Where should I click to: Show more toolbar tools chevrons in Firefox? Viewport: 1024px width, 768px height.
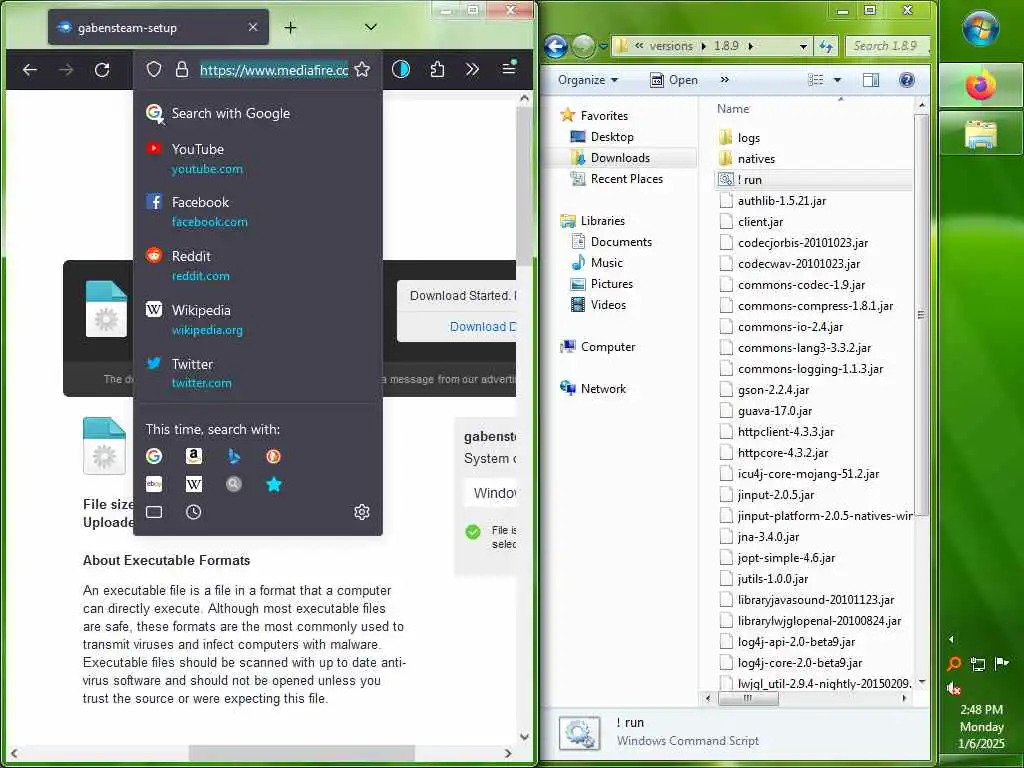(x=472, y=69)
